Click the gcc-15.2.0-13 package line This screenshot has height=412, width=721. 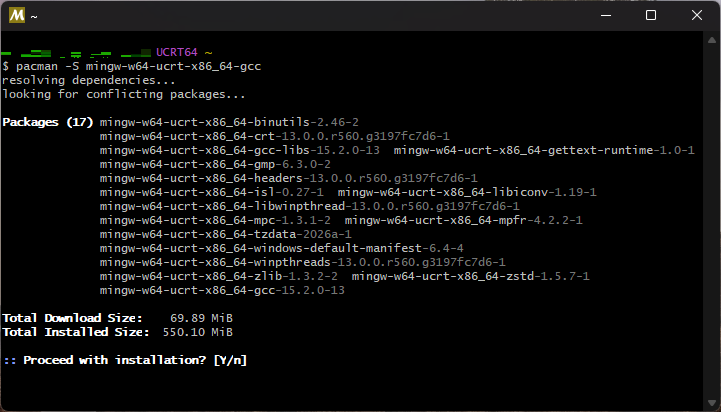point(222,290)
